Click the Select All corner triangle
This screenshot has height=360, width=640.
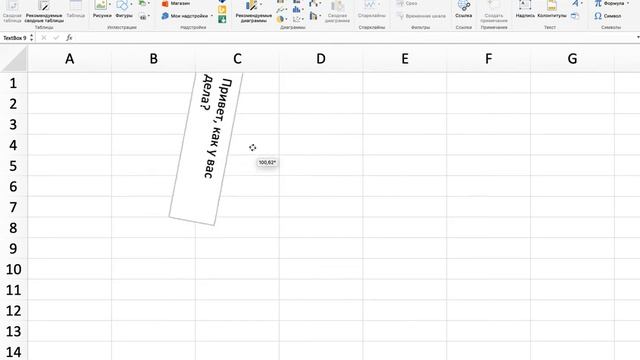[14, 59]
